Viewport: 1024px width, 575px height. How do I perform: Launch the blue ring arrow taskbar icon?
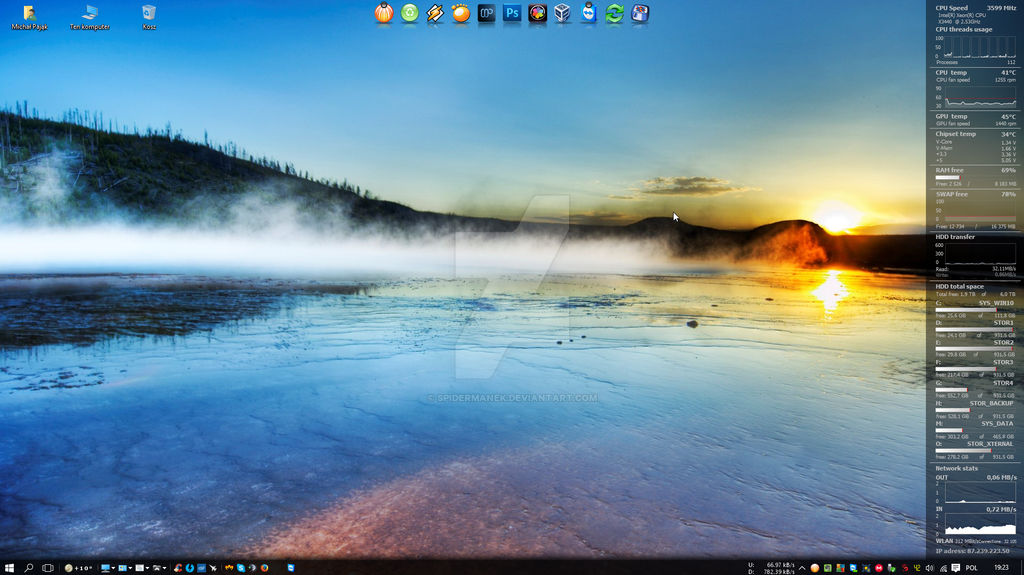[190, 568]
